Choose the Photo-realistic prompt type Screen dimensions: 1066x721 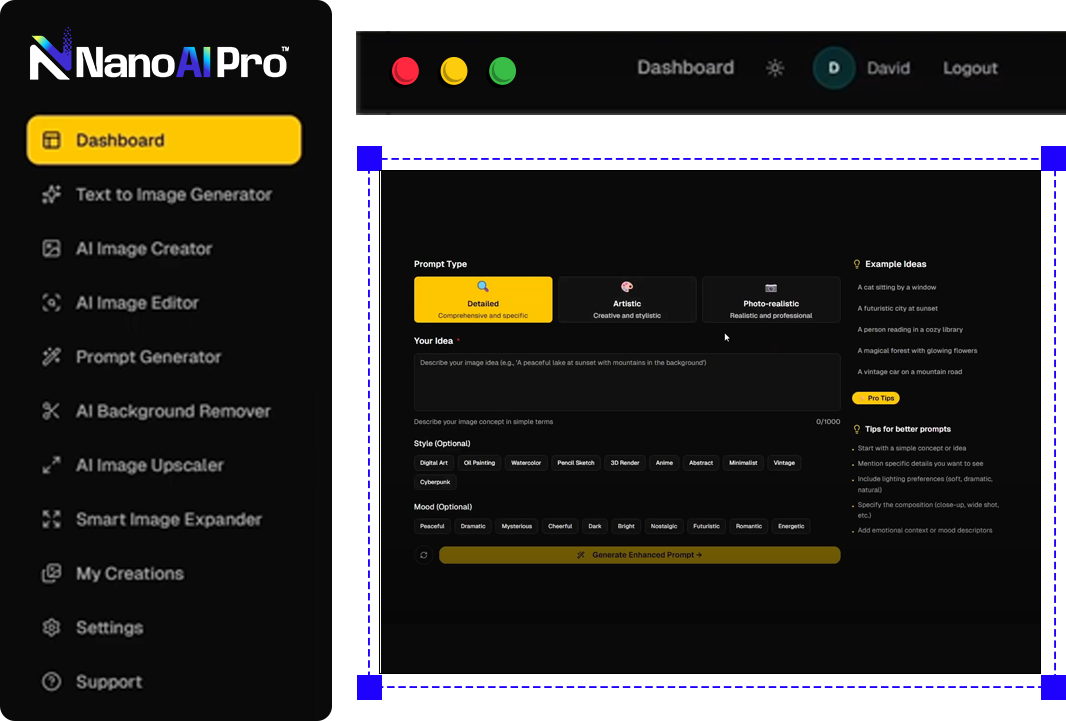(x=771, y=300)
